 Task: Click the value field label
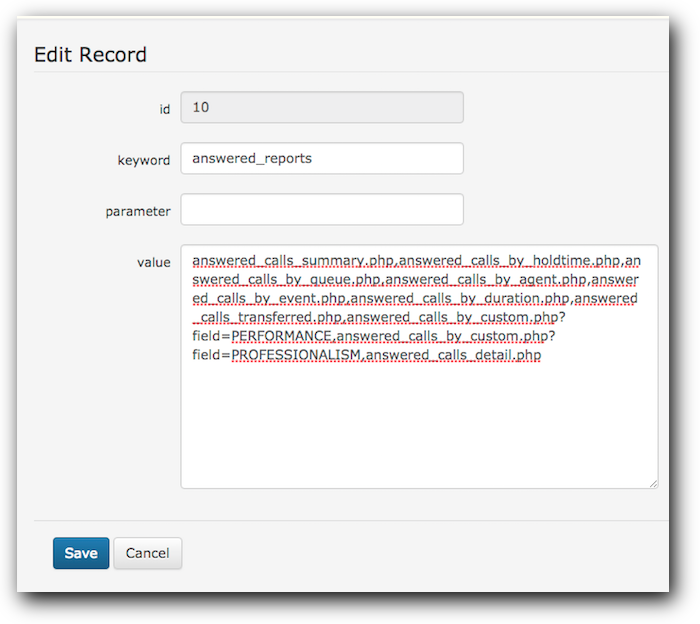pos(154,262)
